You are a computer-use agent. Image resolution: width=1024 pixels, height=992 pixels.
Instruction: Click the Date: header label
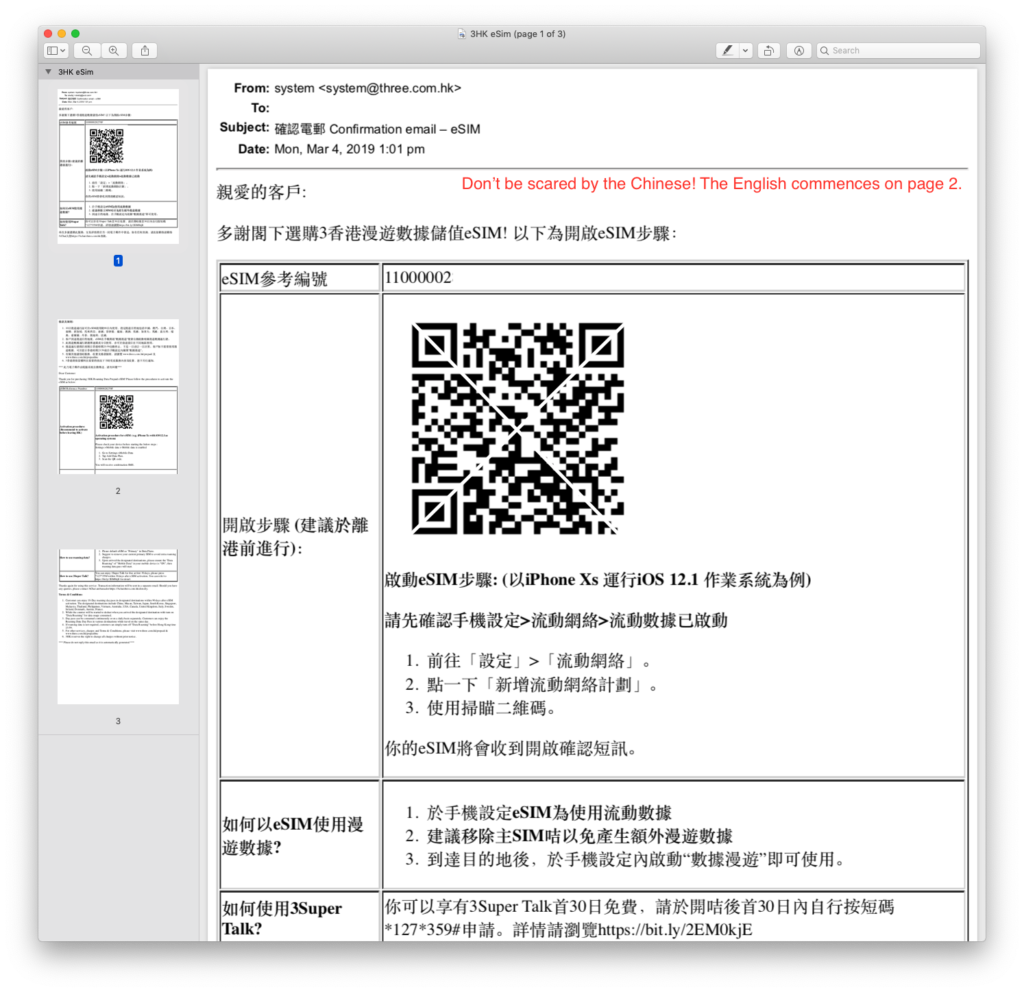[x=253, y=149]
